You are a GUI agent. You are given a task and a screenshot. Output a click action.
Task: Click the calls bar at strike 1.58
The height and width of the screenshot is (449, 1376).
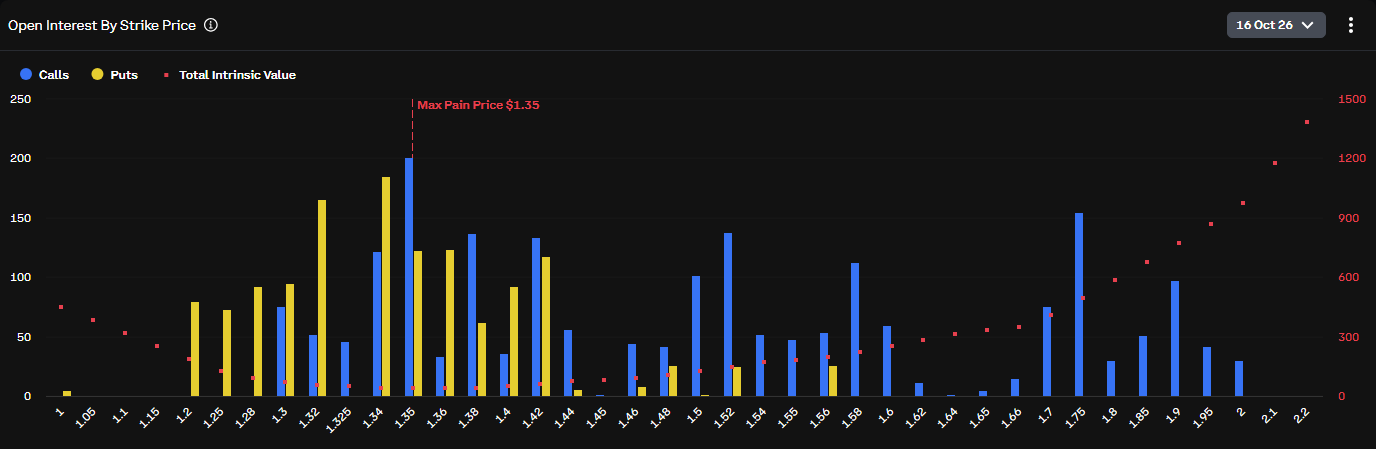coord(855,330)
